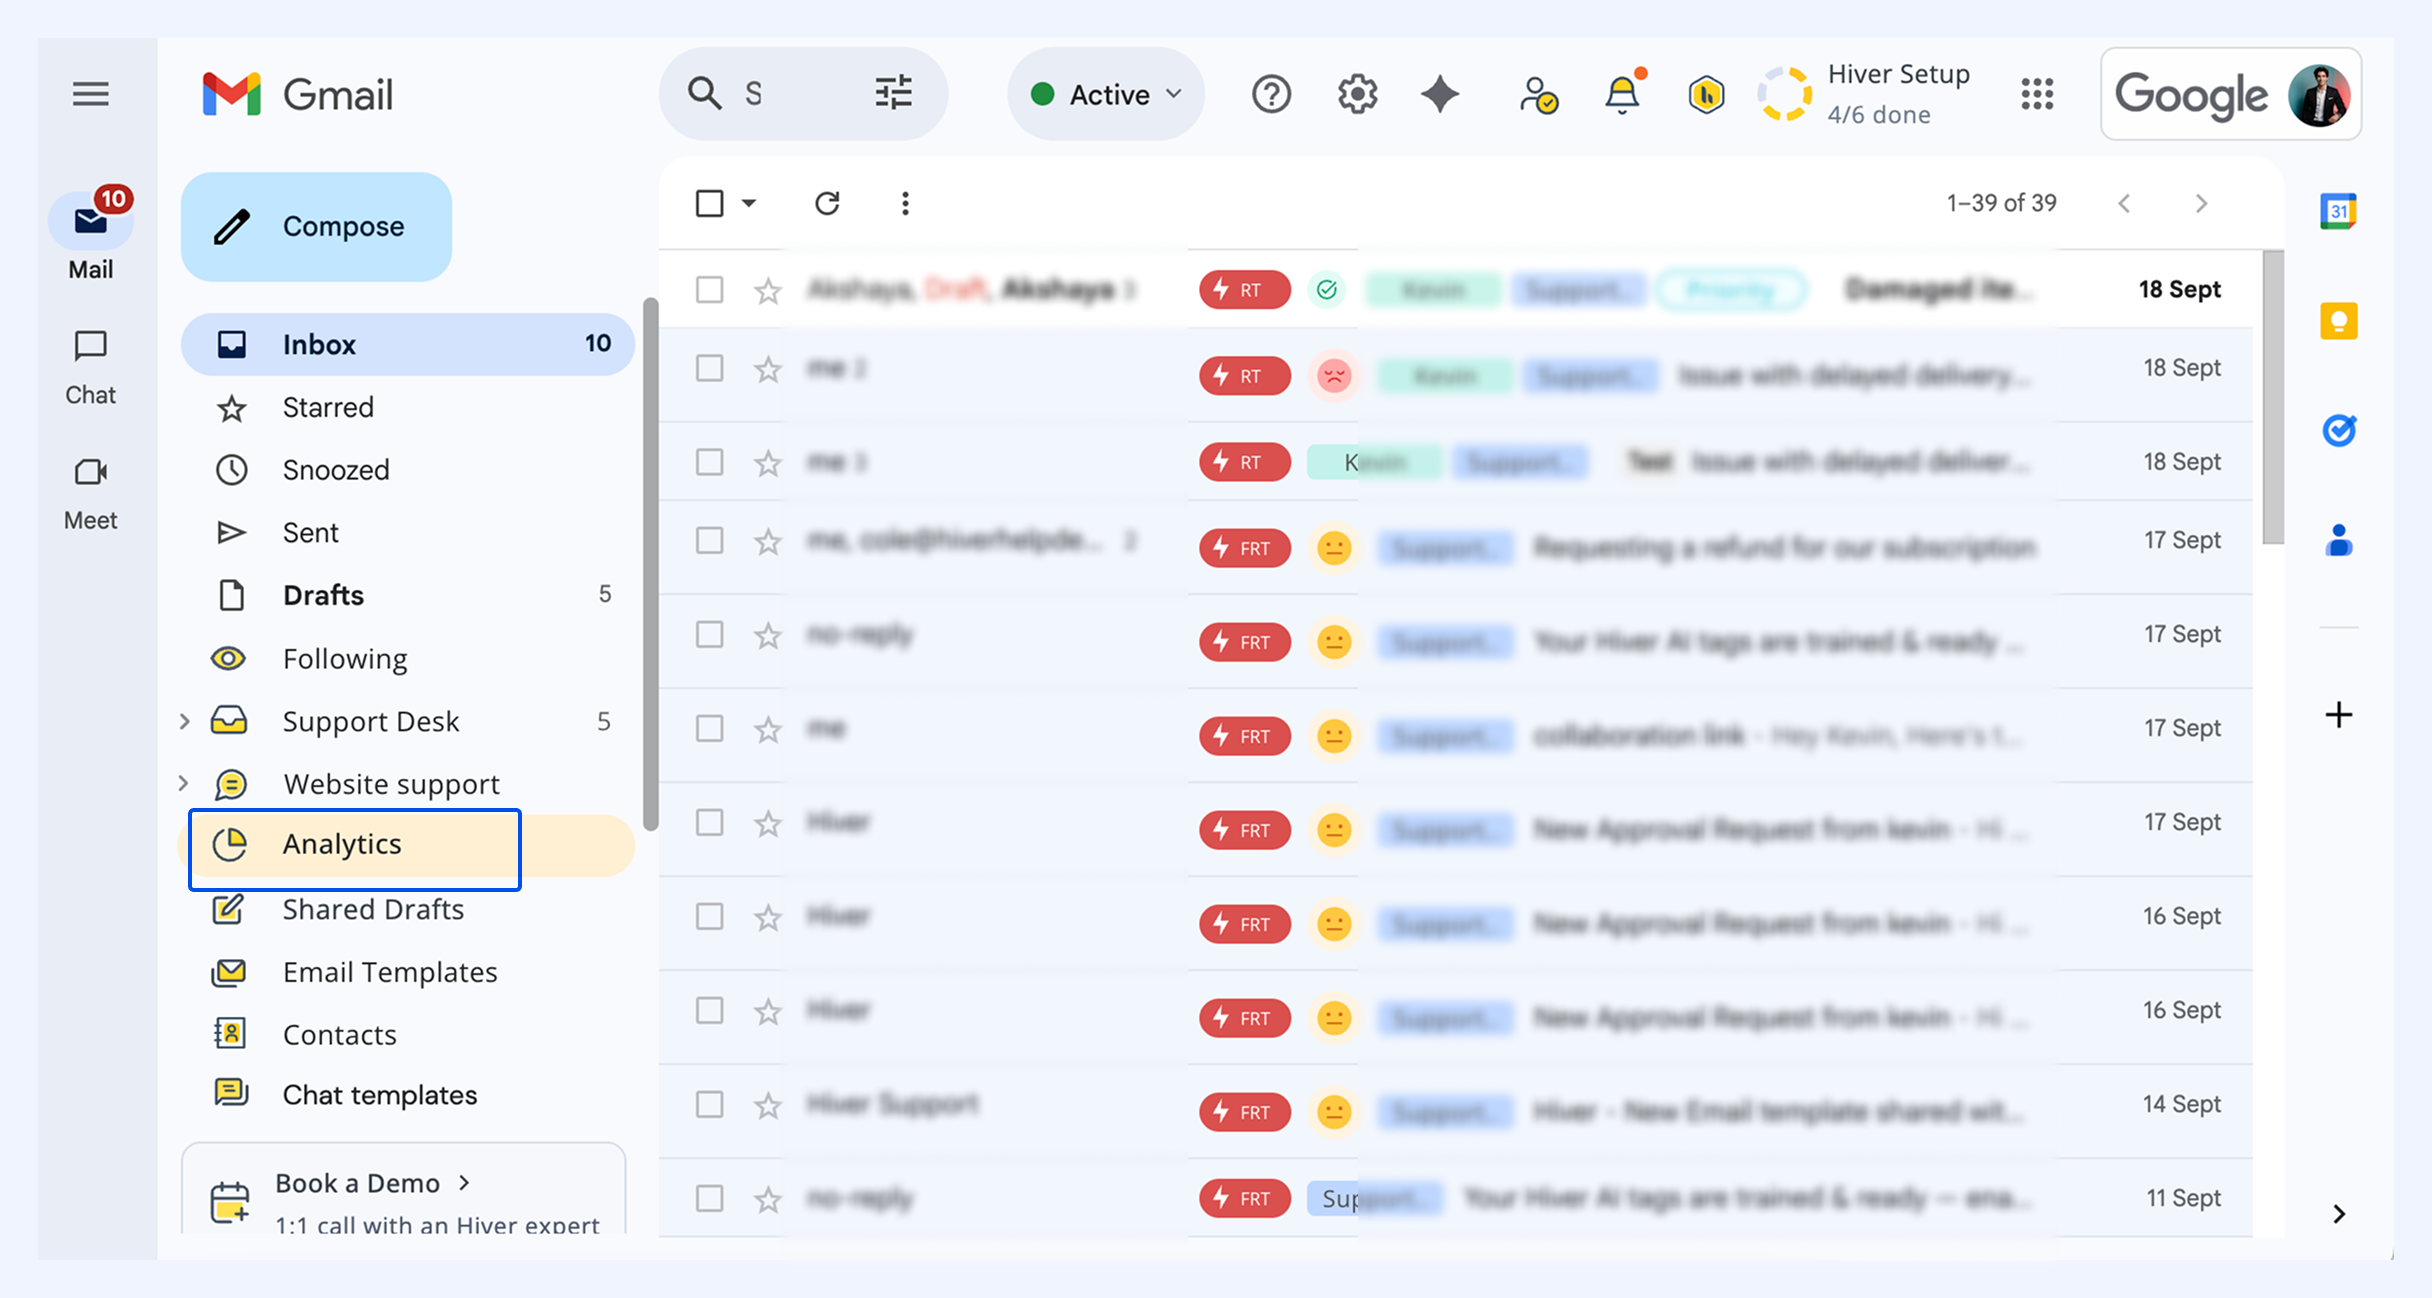The width and height of the screenshot is (2432, 1298).
Task: Select the 'Damaged ite...' email checkbox
Action: tap(709, 290)
